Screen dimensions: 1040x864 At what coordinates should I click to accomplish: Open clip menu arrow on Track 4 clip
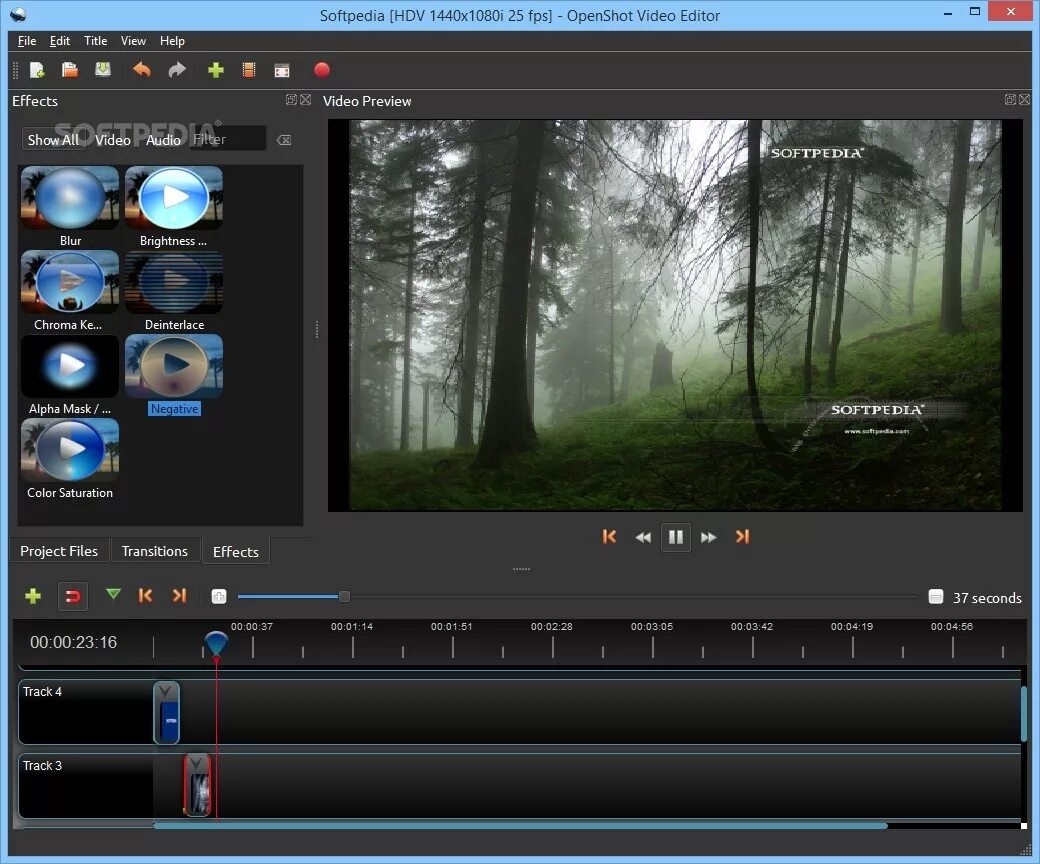coord(165,692)
